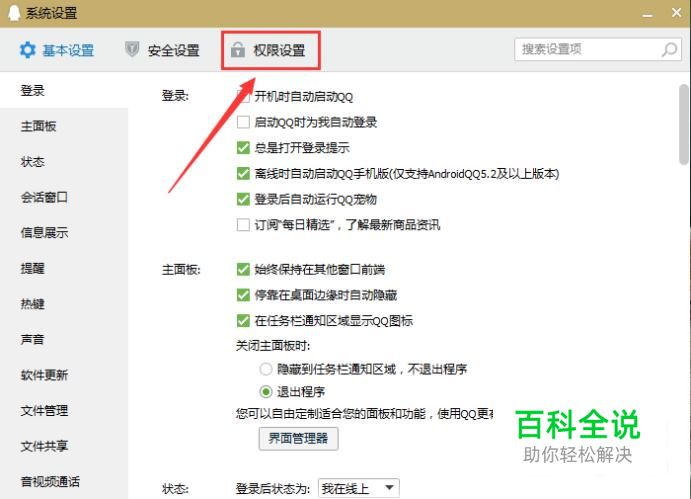This screenshot has width=691, height=499.
Task: Close the 系统设置 window
Action: pos(677,13)
